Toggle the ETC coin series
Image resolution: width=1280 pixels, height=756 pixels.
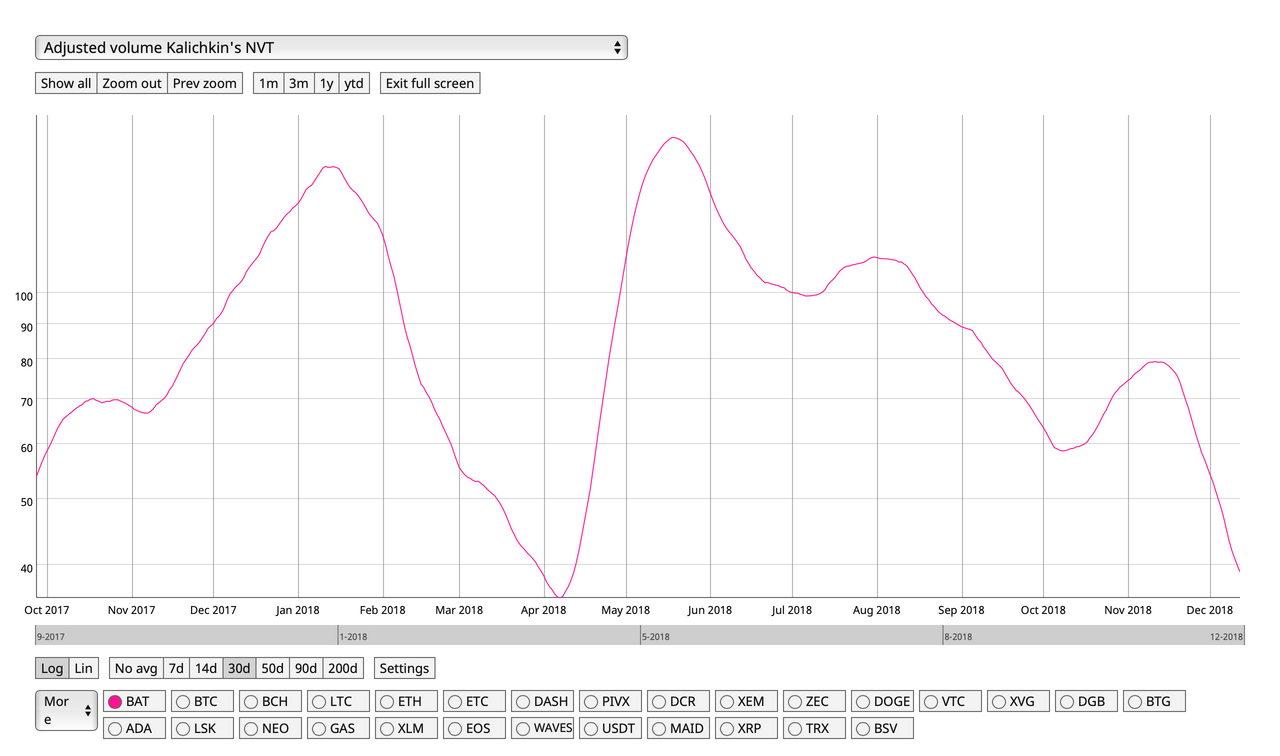pyautogui.click(x=475, y=701)
